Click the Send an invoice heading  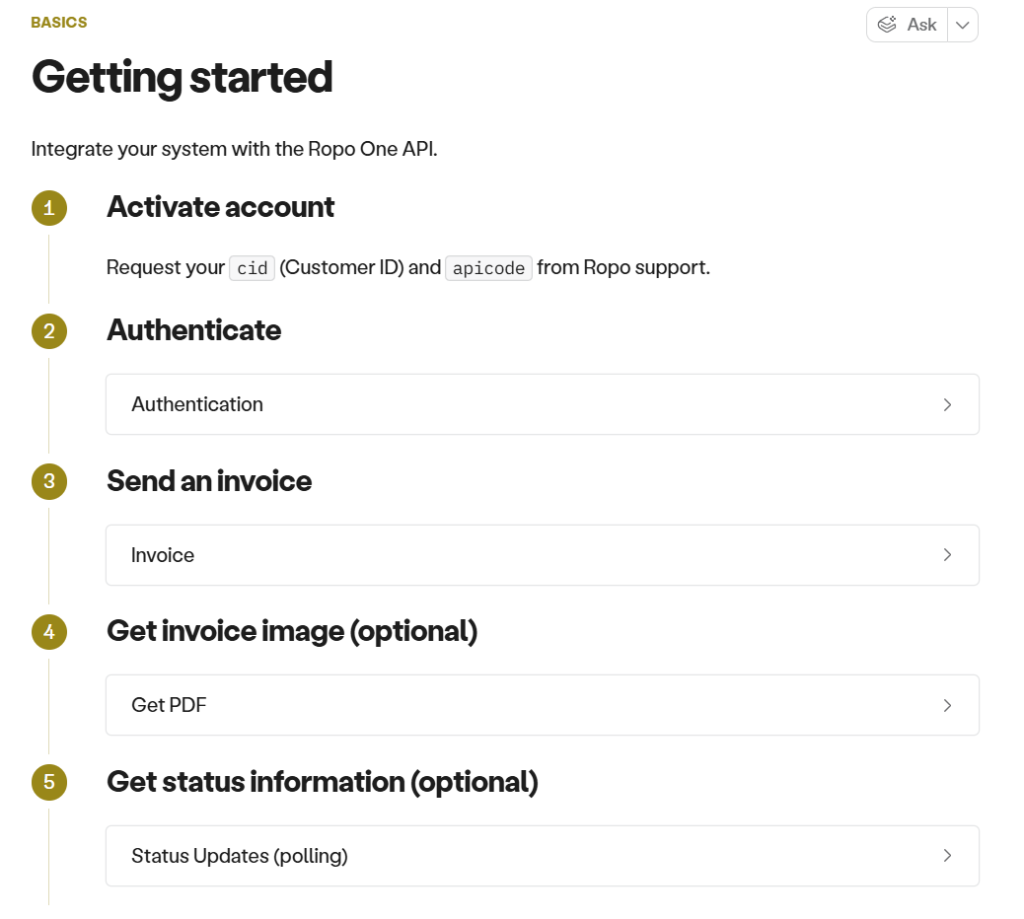point(209,481)
